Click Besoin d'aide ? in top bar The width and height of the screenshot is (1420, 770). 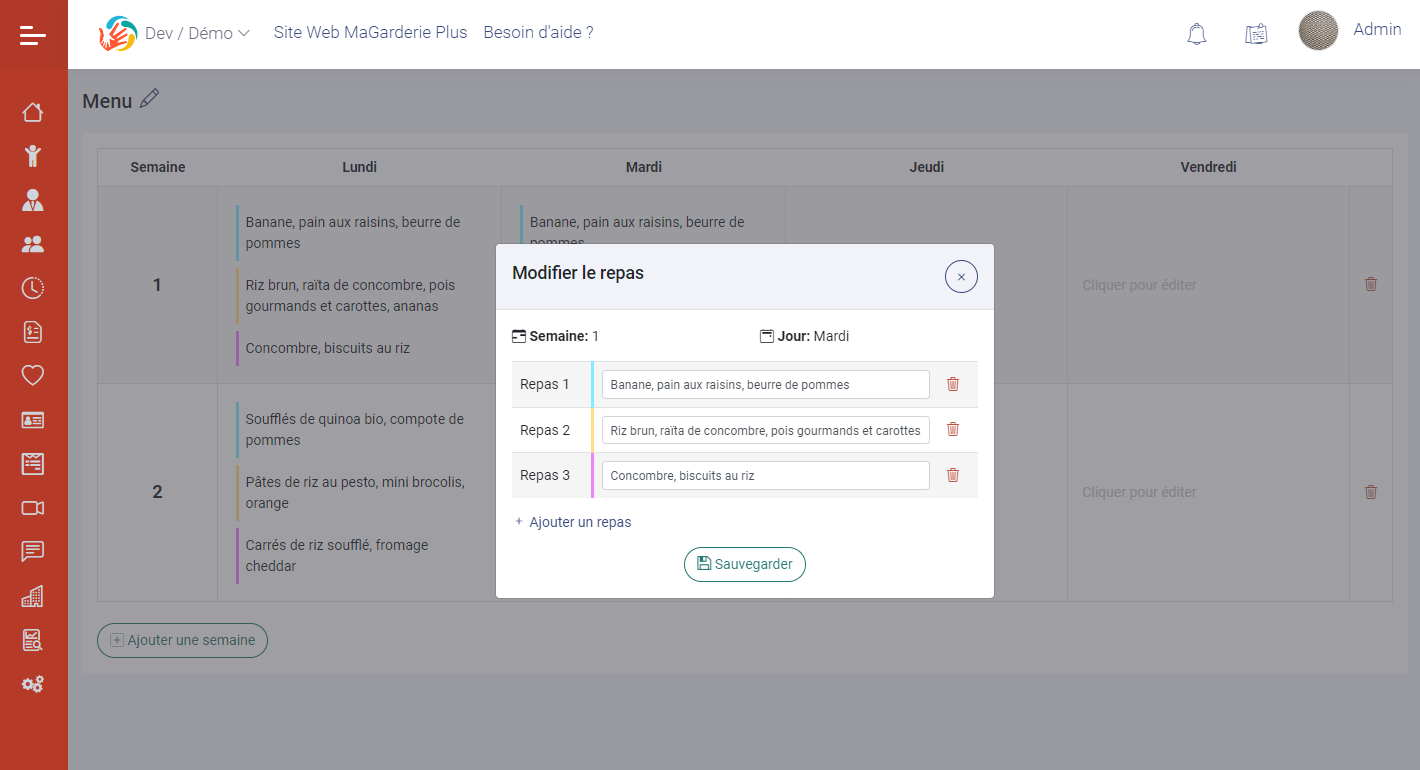click(x=538, y=32)
